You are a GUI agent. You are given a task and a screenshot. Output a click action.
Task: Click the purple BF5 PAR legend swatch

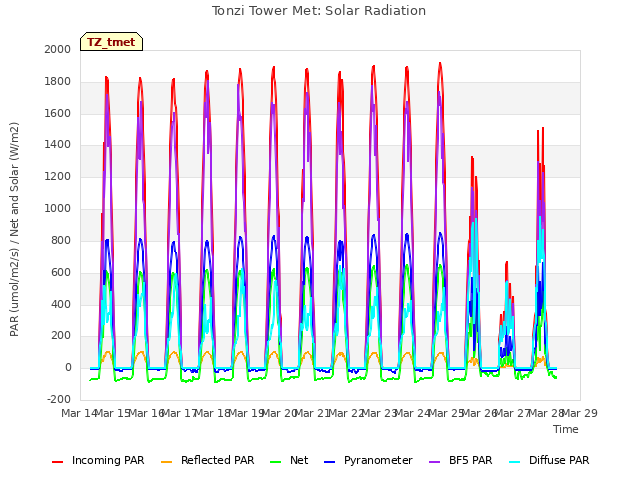[x=435, y=462]
